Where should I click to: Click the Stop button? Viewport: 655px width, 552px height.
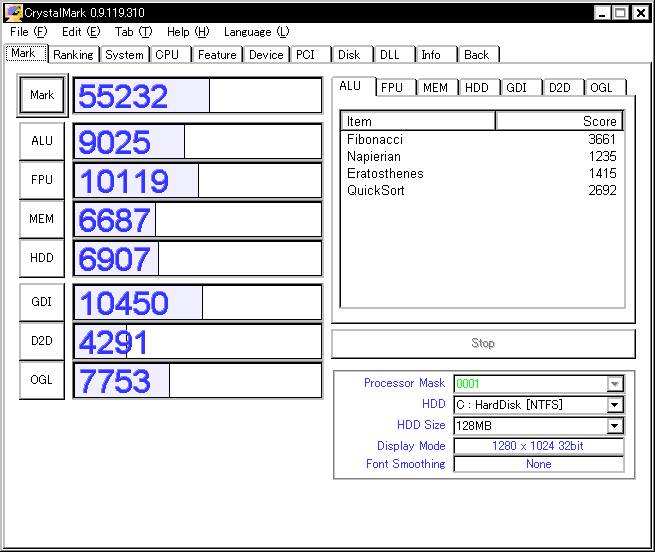pos(483,343)
